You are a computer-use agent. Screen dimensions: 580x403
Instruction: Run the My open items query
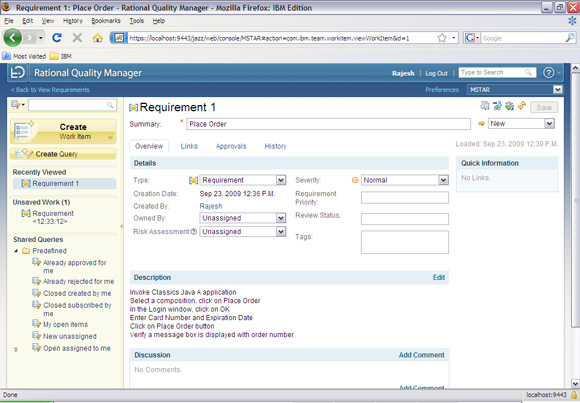(x=65, y=325)
